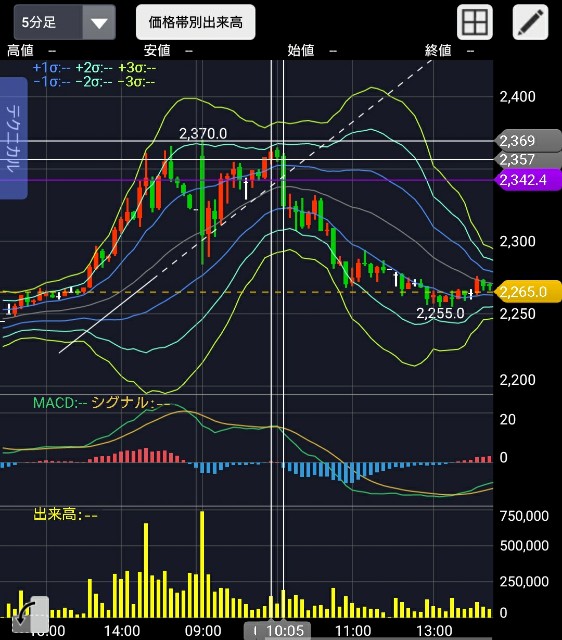Tap the MACD indicator label
Viewport: 562px width, 640px height.
pos(60,403)
